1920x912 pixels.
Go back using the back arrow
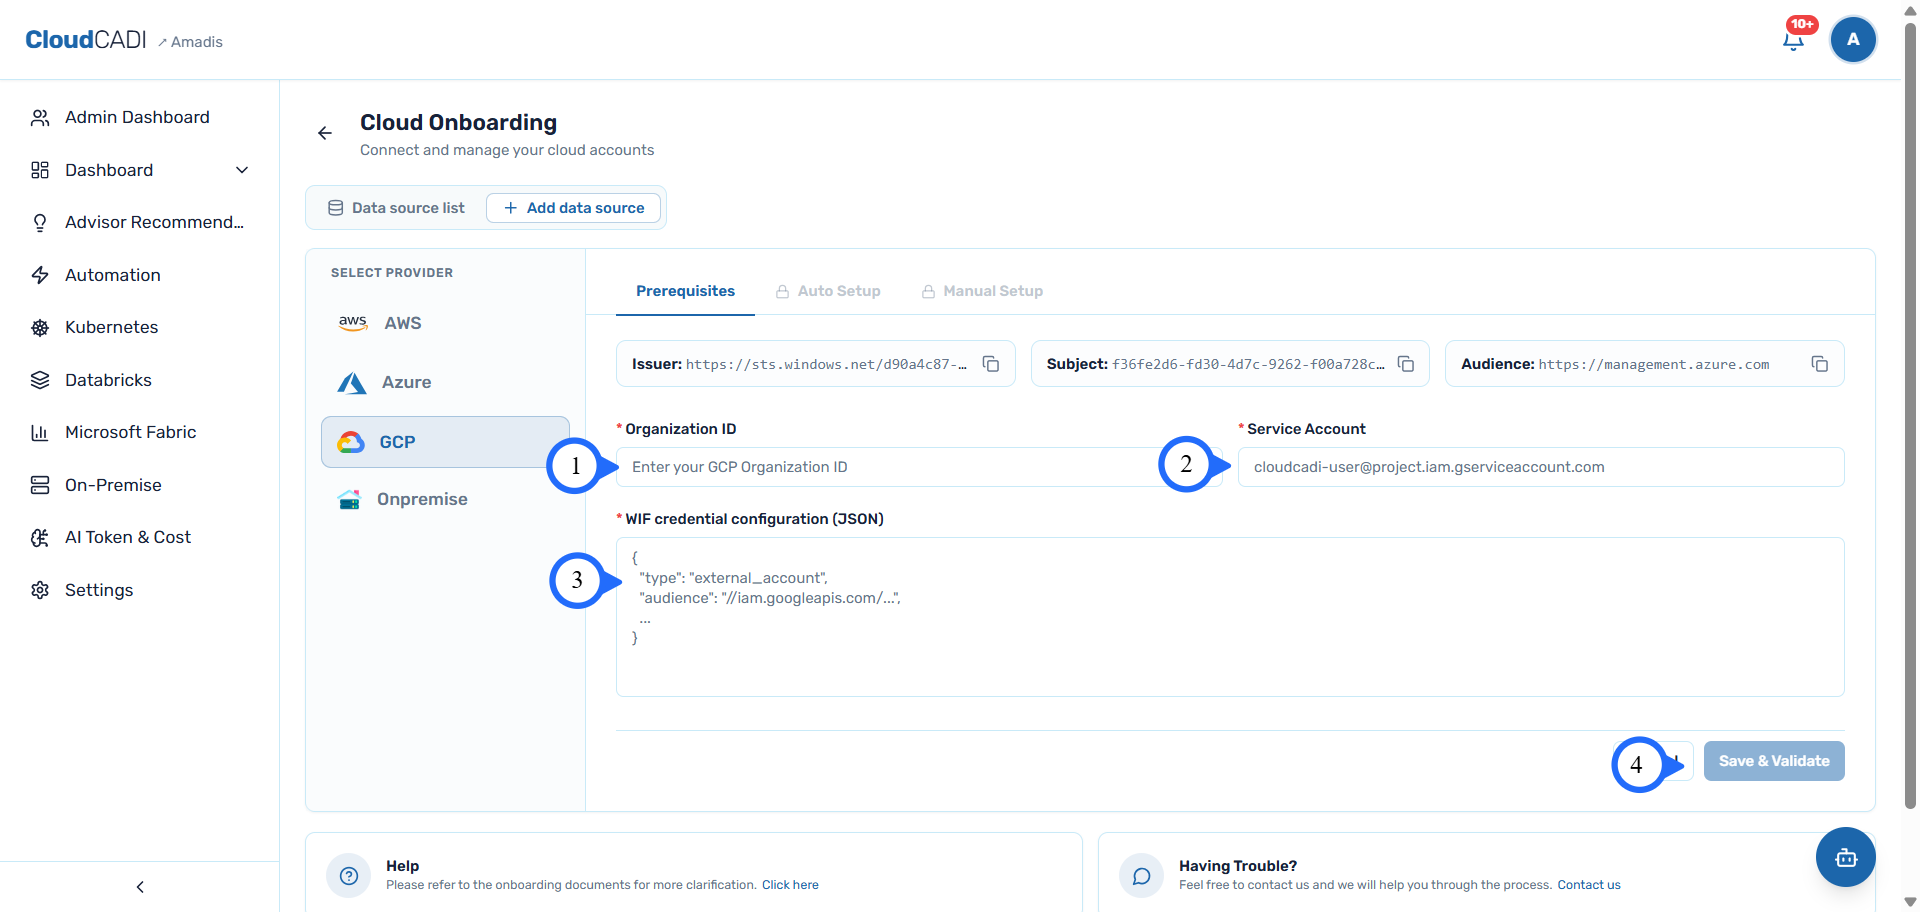coord(325,133)
